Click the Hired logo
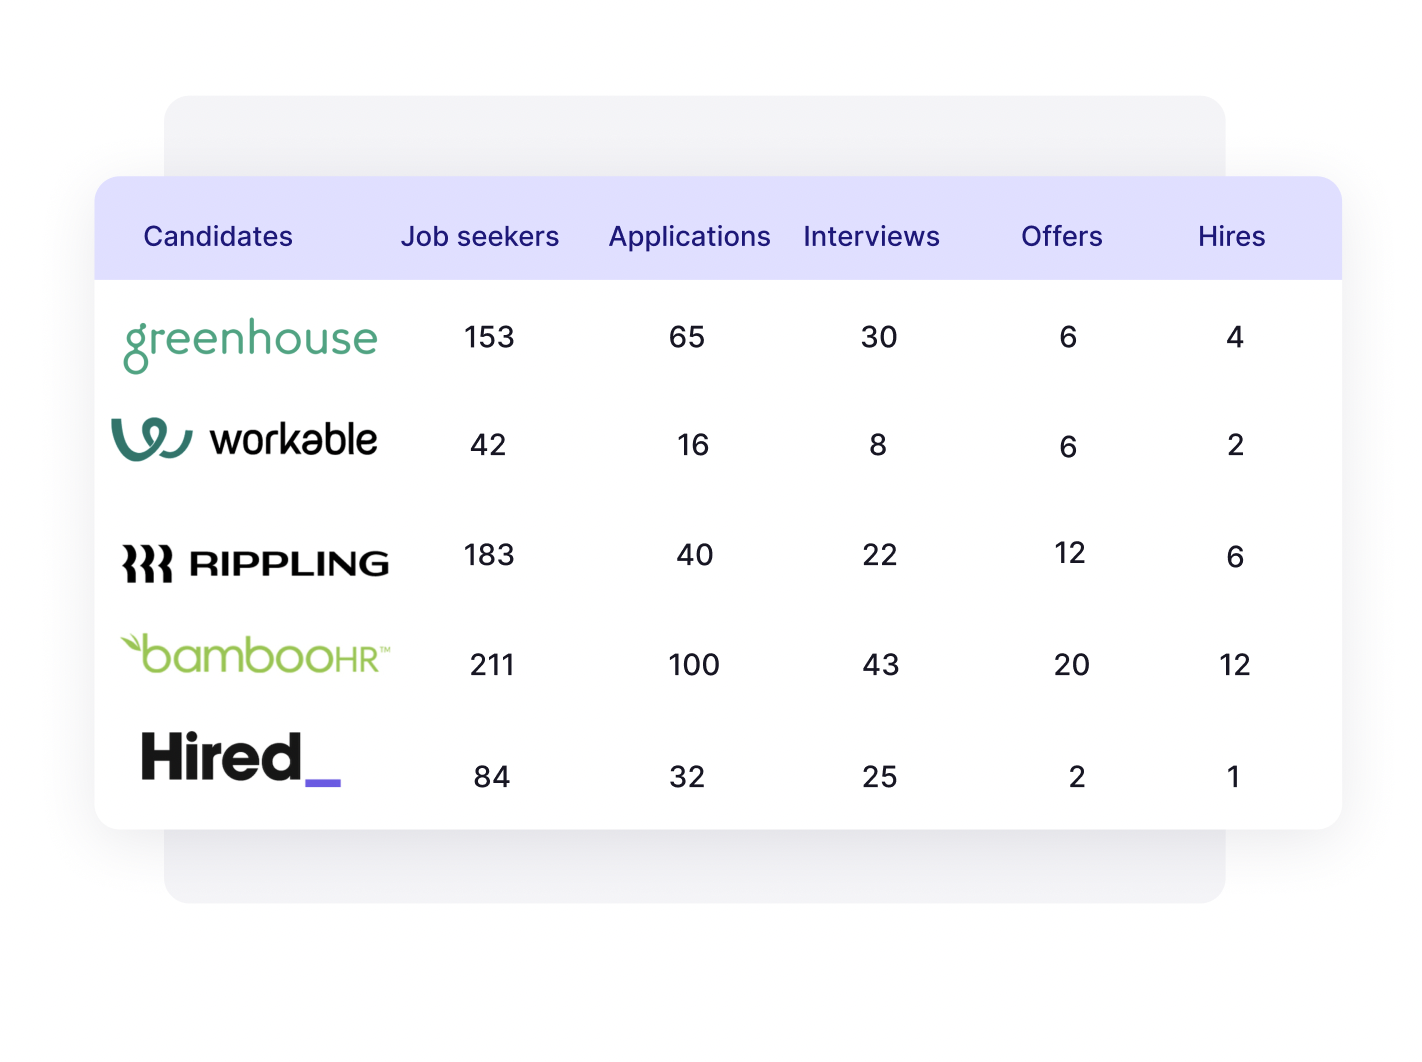This screenshot has width=1422, height=1062. [241, 758]
